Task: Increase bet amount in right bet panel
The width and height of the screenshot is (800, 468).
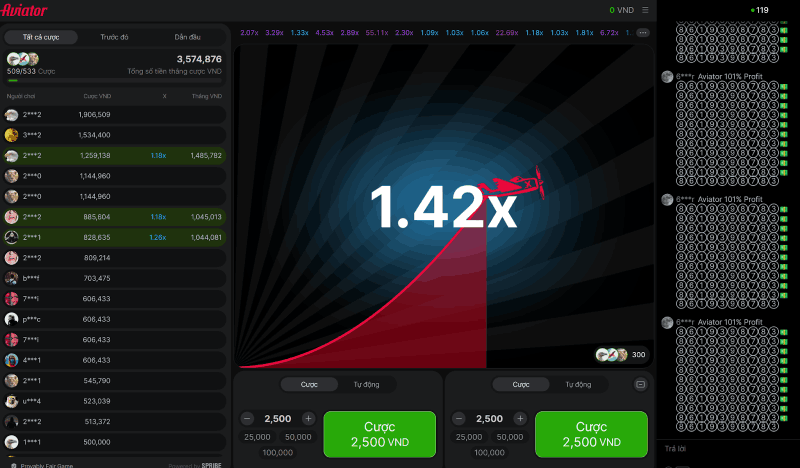Action: click(520, 418)
